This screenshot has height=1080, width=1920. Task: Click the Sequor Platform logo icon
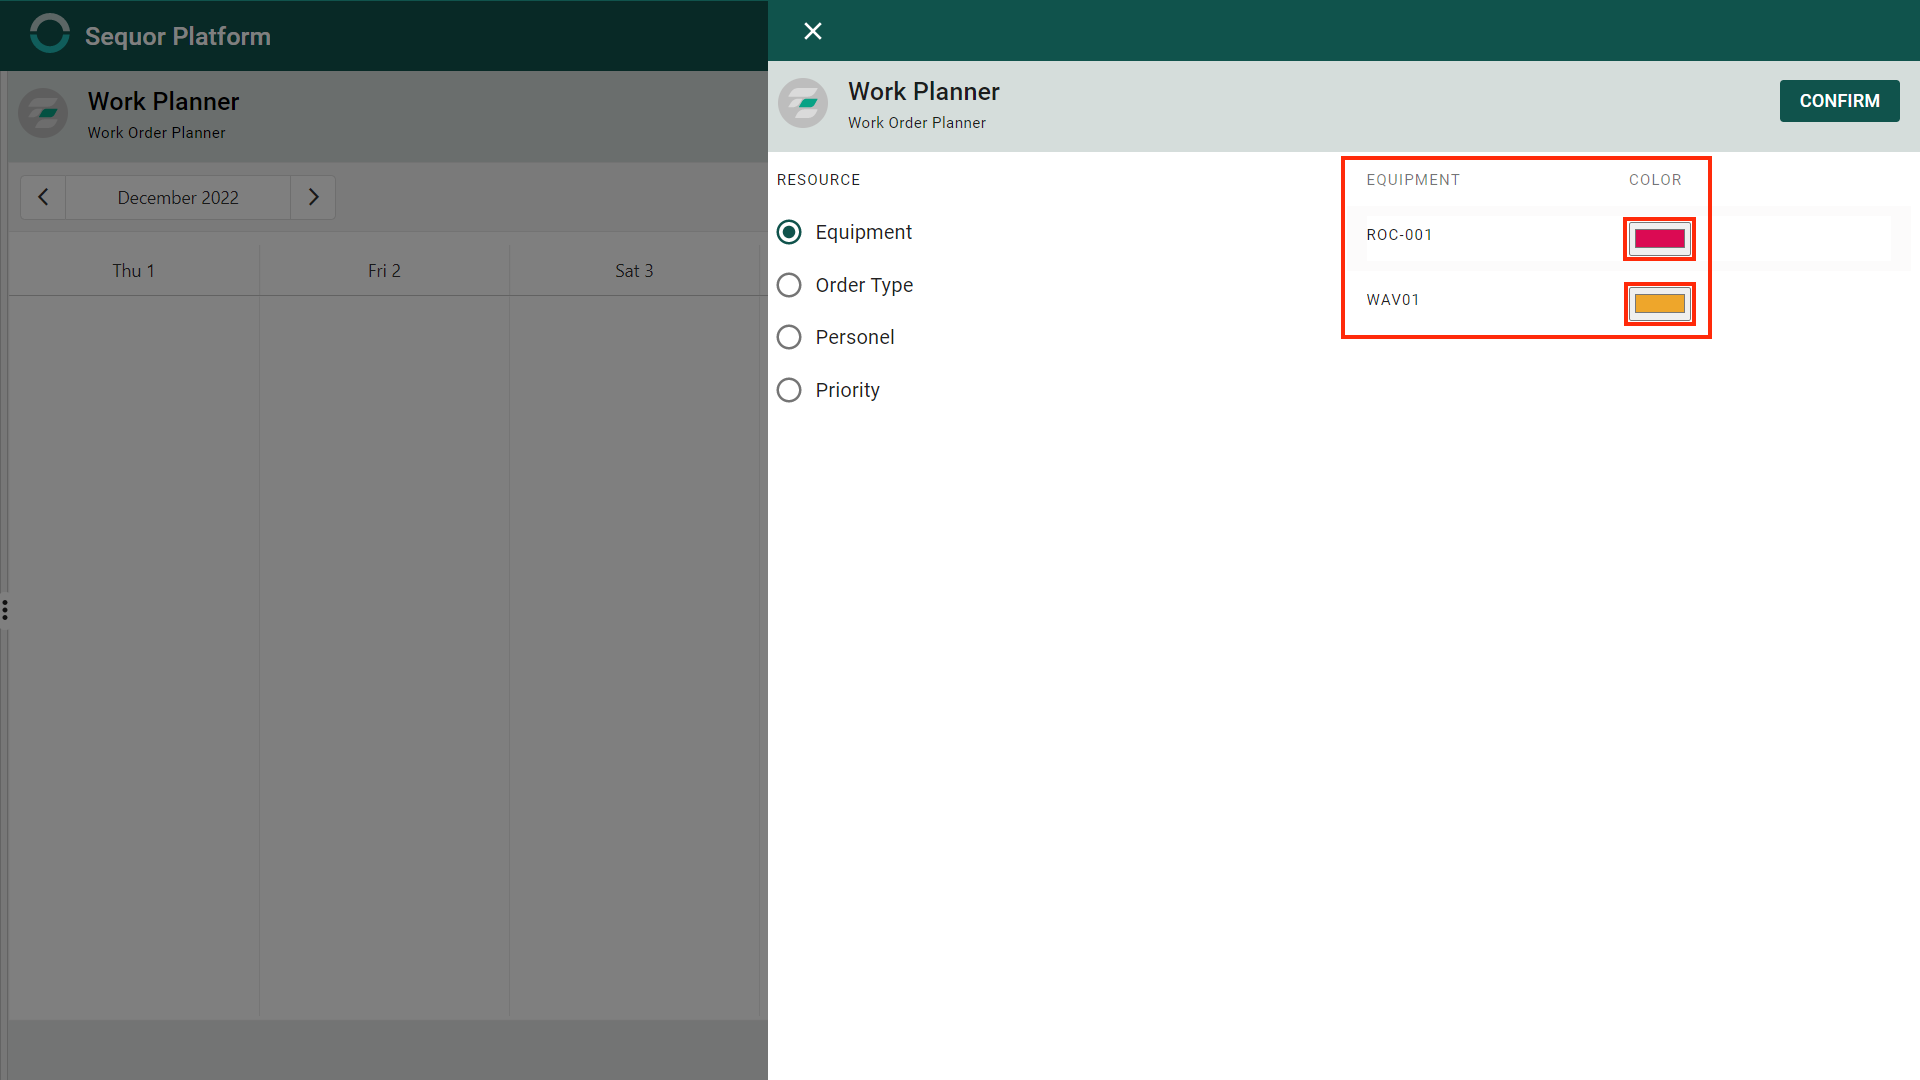point(49,34)
